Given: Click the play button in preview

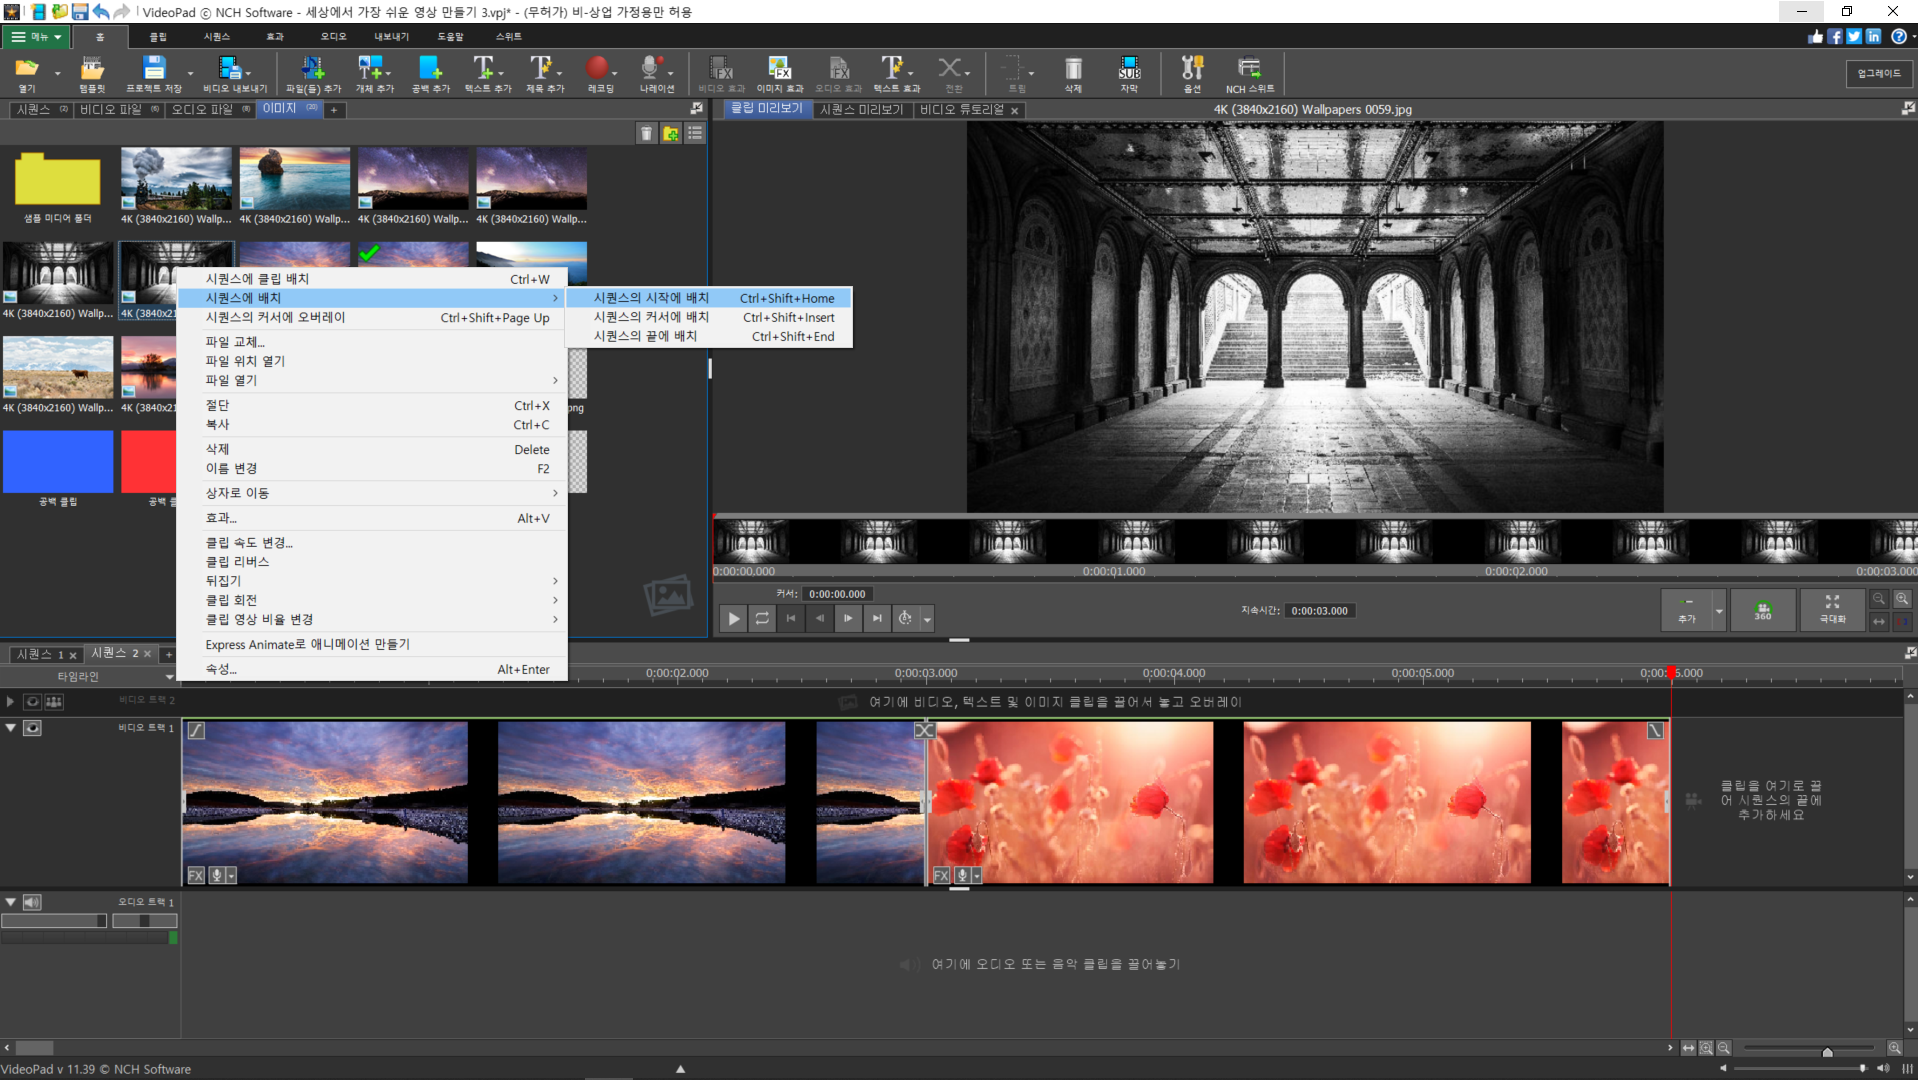Looking at the screenshot, I should click(x=733, y=618).
